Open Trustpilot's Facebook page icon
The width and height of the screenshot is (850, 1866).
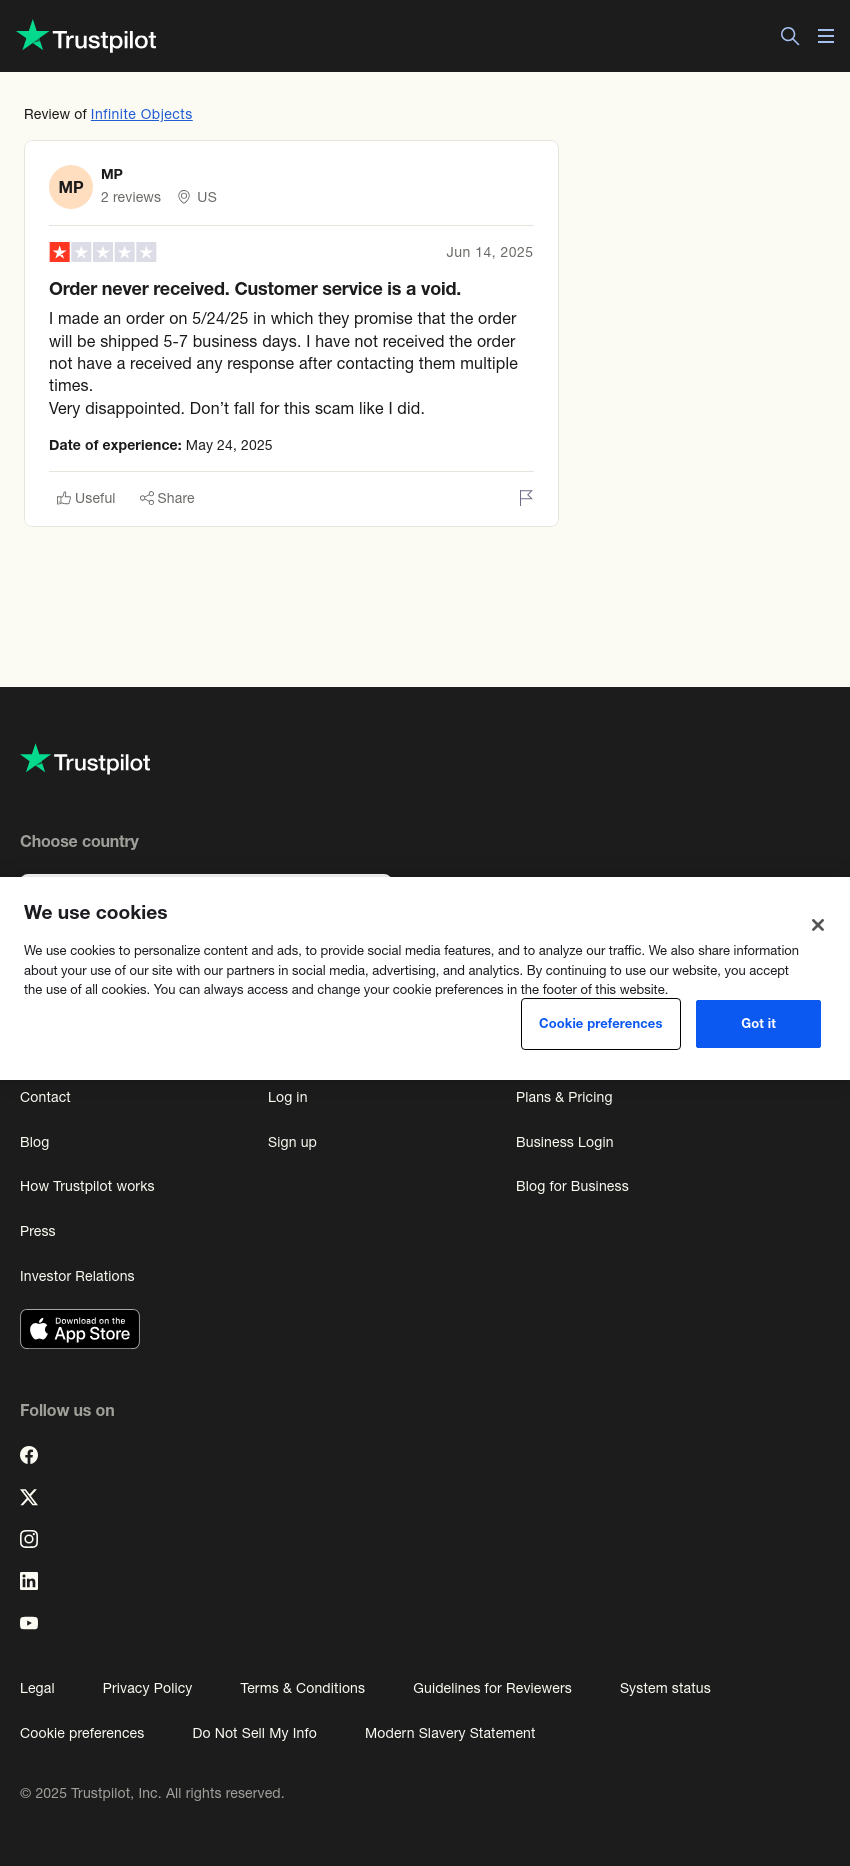pos(29,1455)
